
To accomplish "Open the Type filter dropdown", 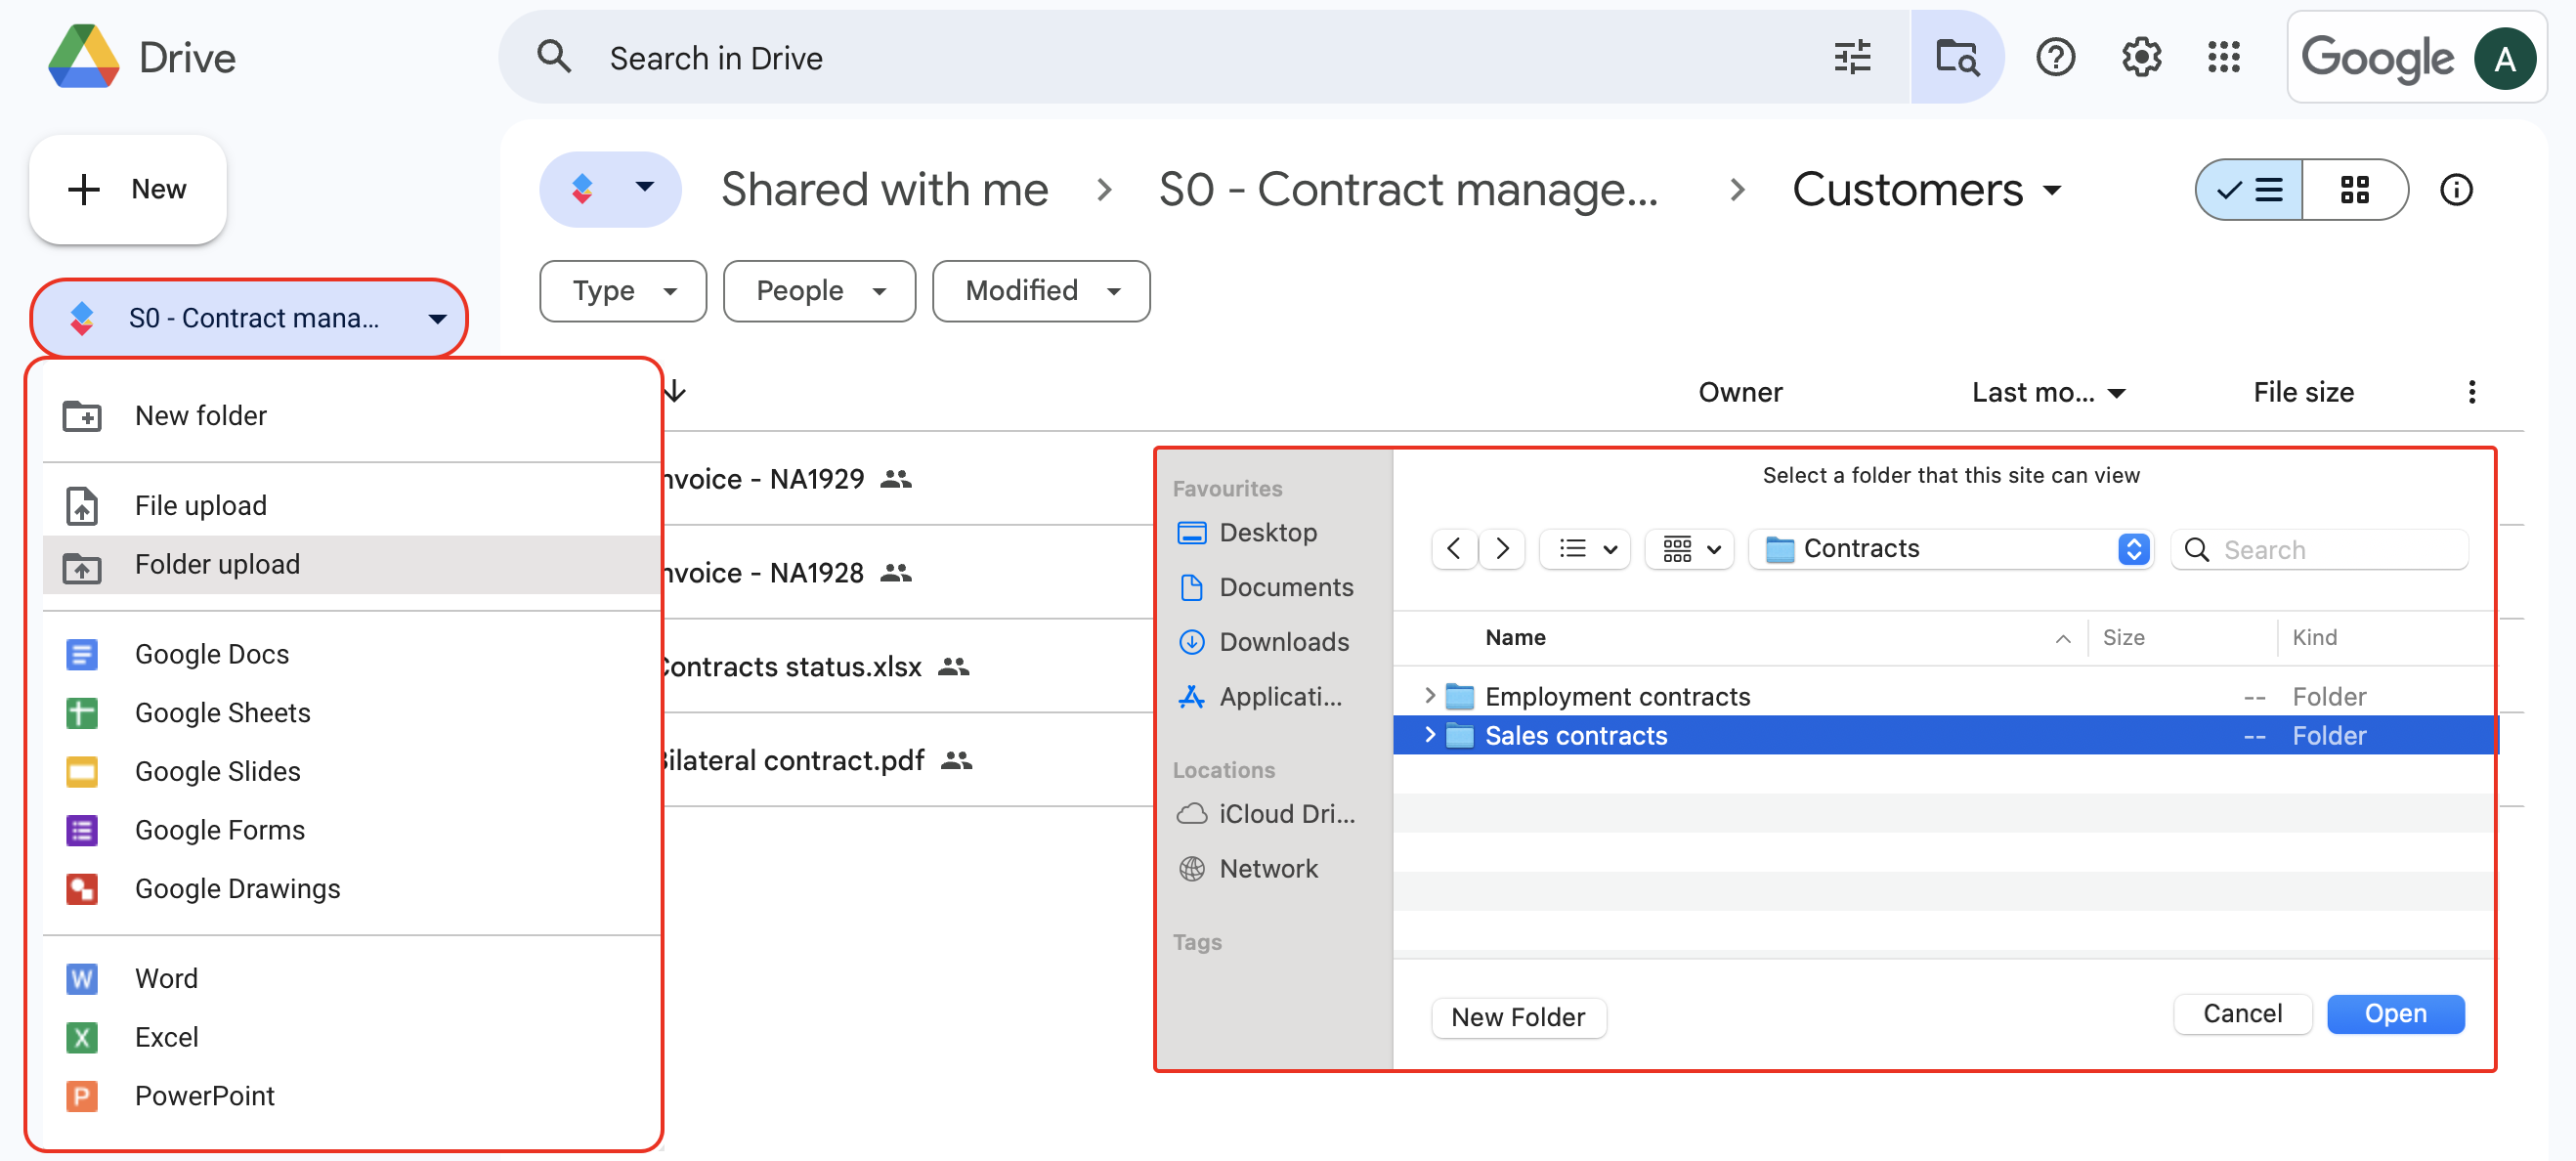I will point(623,291).
